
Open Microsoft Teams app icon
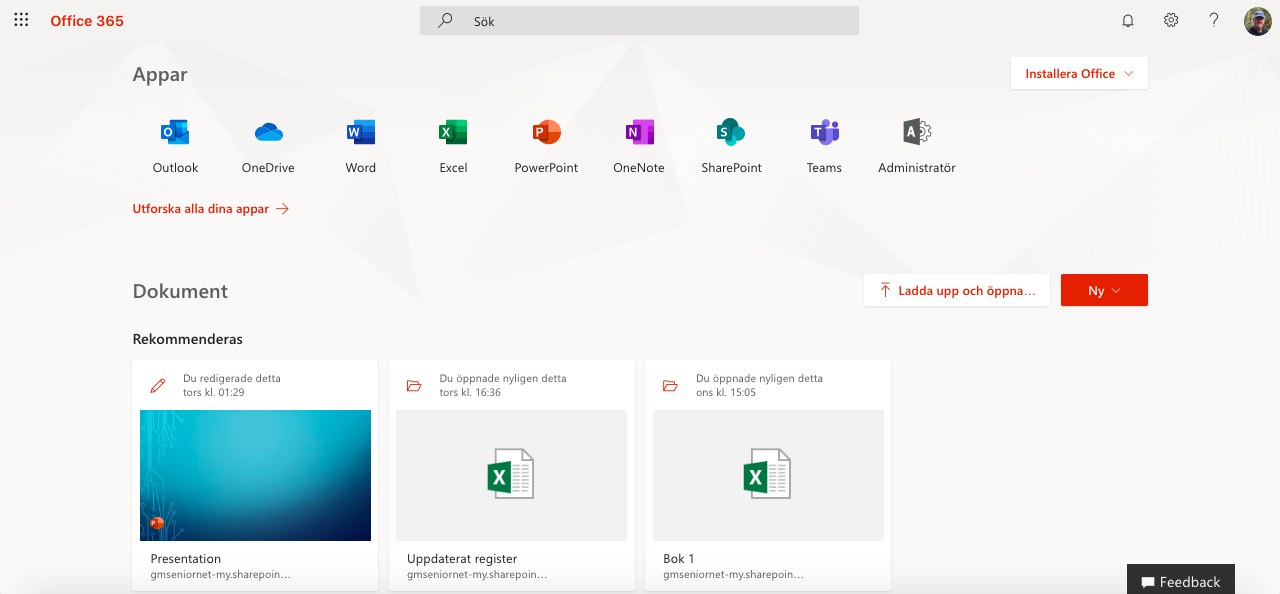click(x=824, y=131)
